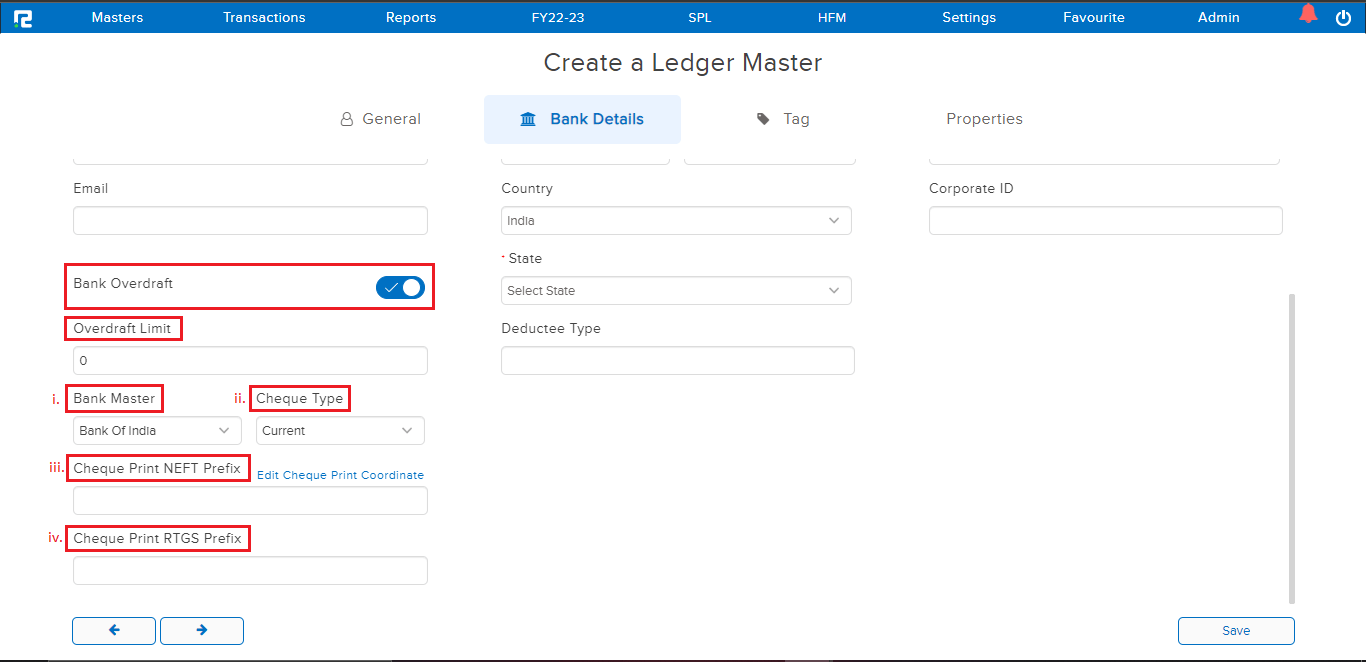Open the Select State dropdown

click(676, 291)
